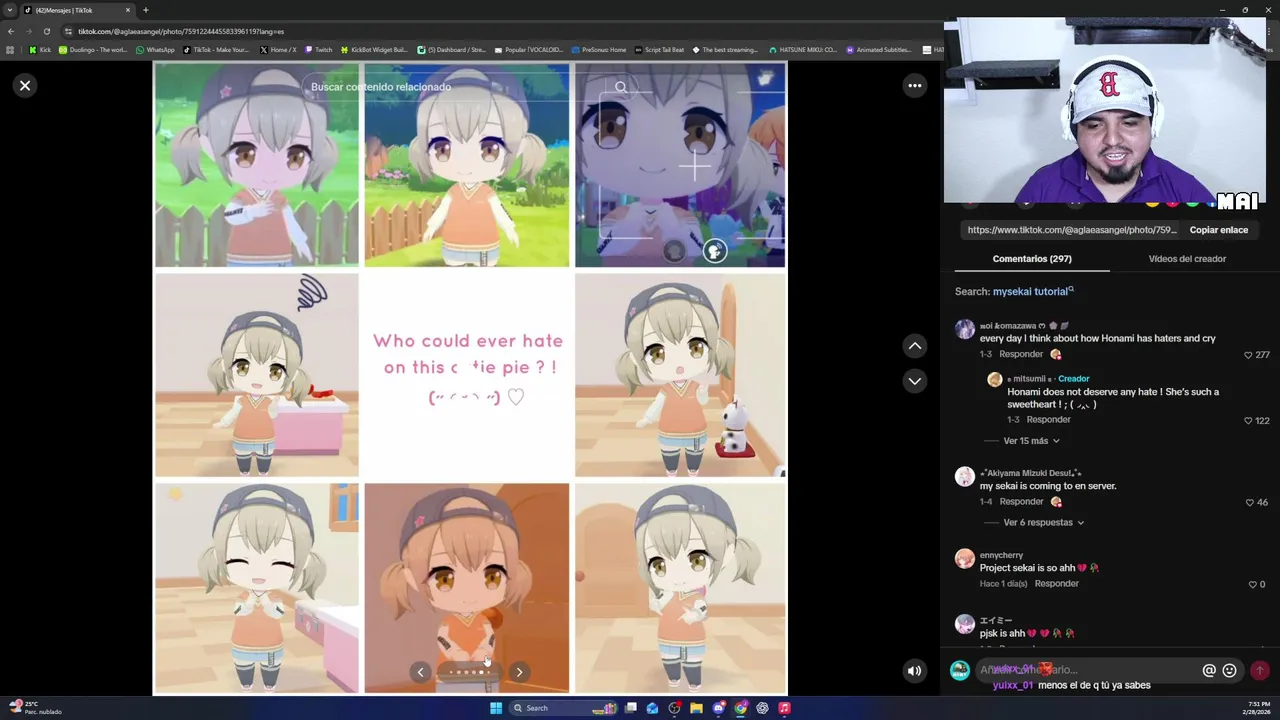Click the search magnifier in related content bar
Image resolution: width=1280 pixels, height=720 pixels.
[x=621, y=87]
